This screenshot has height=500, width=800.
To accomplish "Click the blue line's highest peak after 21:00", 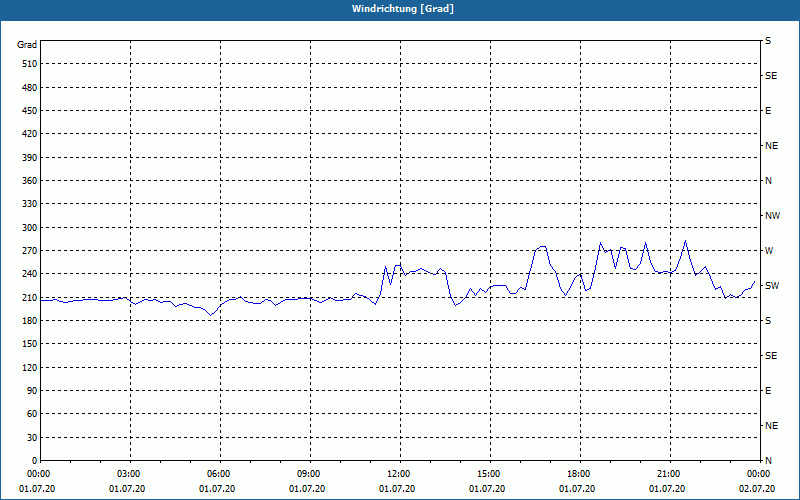I will click(685, 241).
